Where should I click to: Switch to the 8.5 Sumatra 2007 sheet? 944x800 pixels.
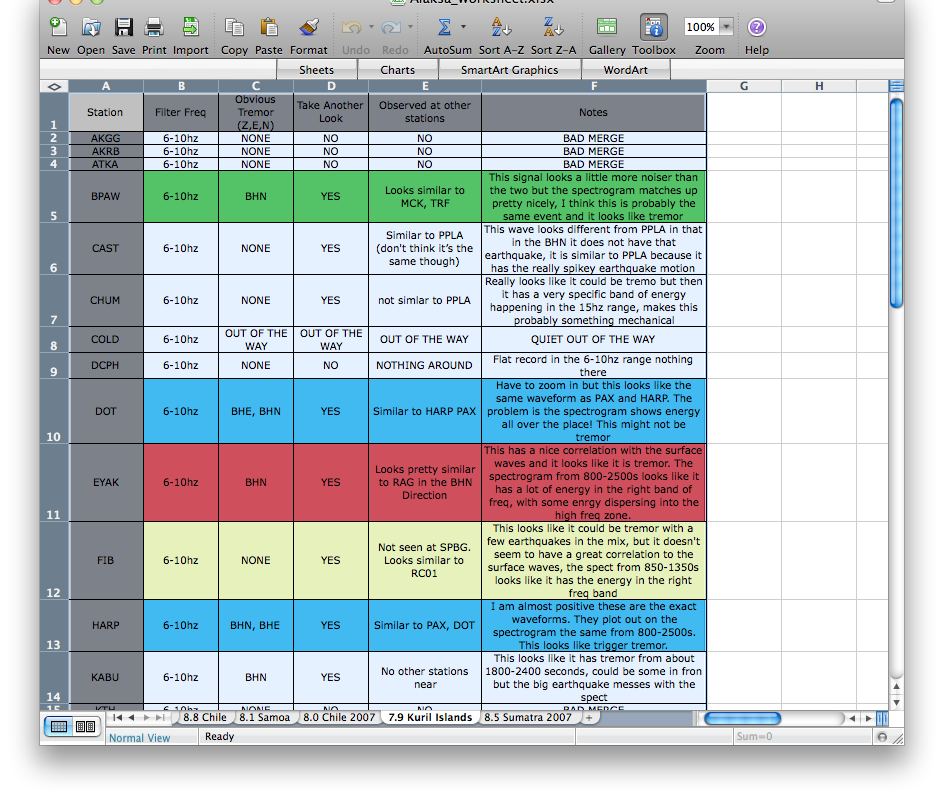tap(528, 718)
